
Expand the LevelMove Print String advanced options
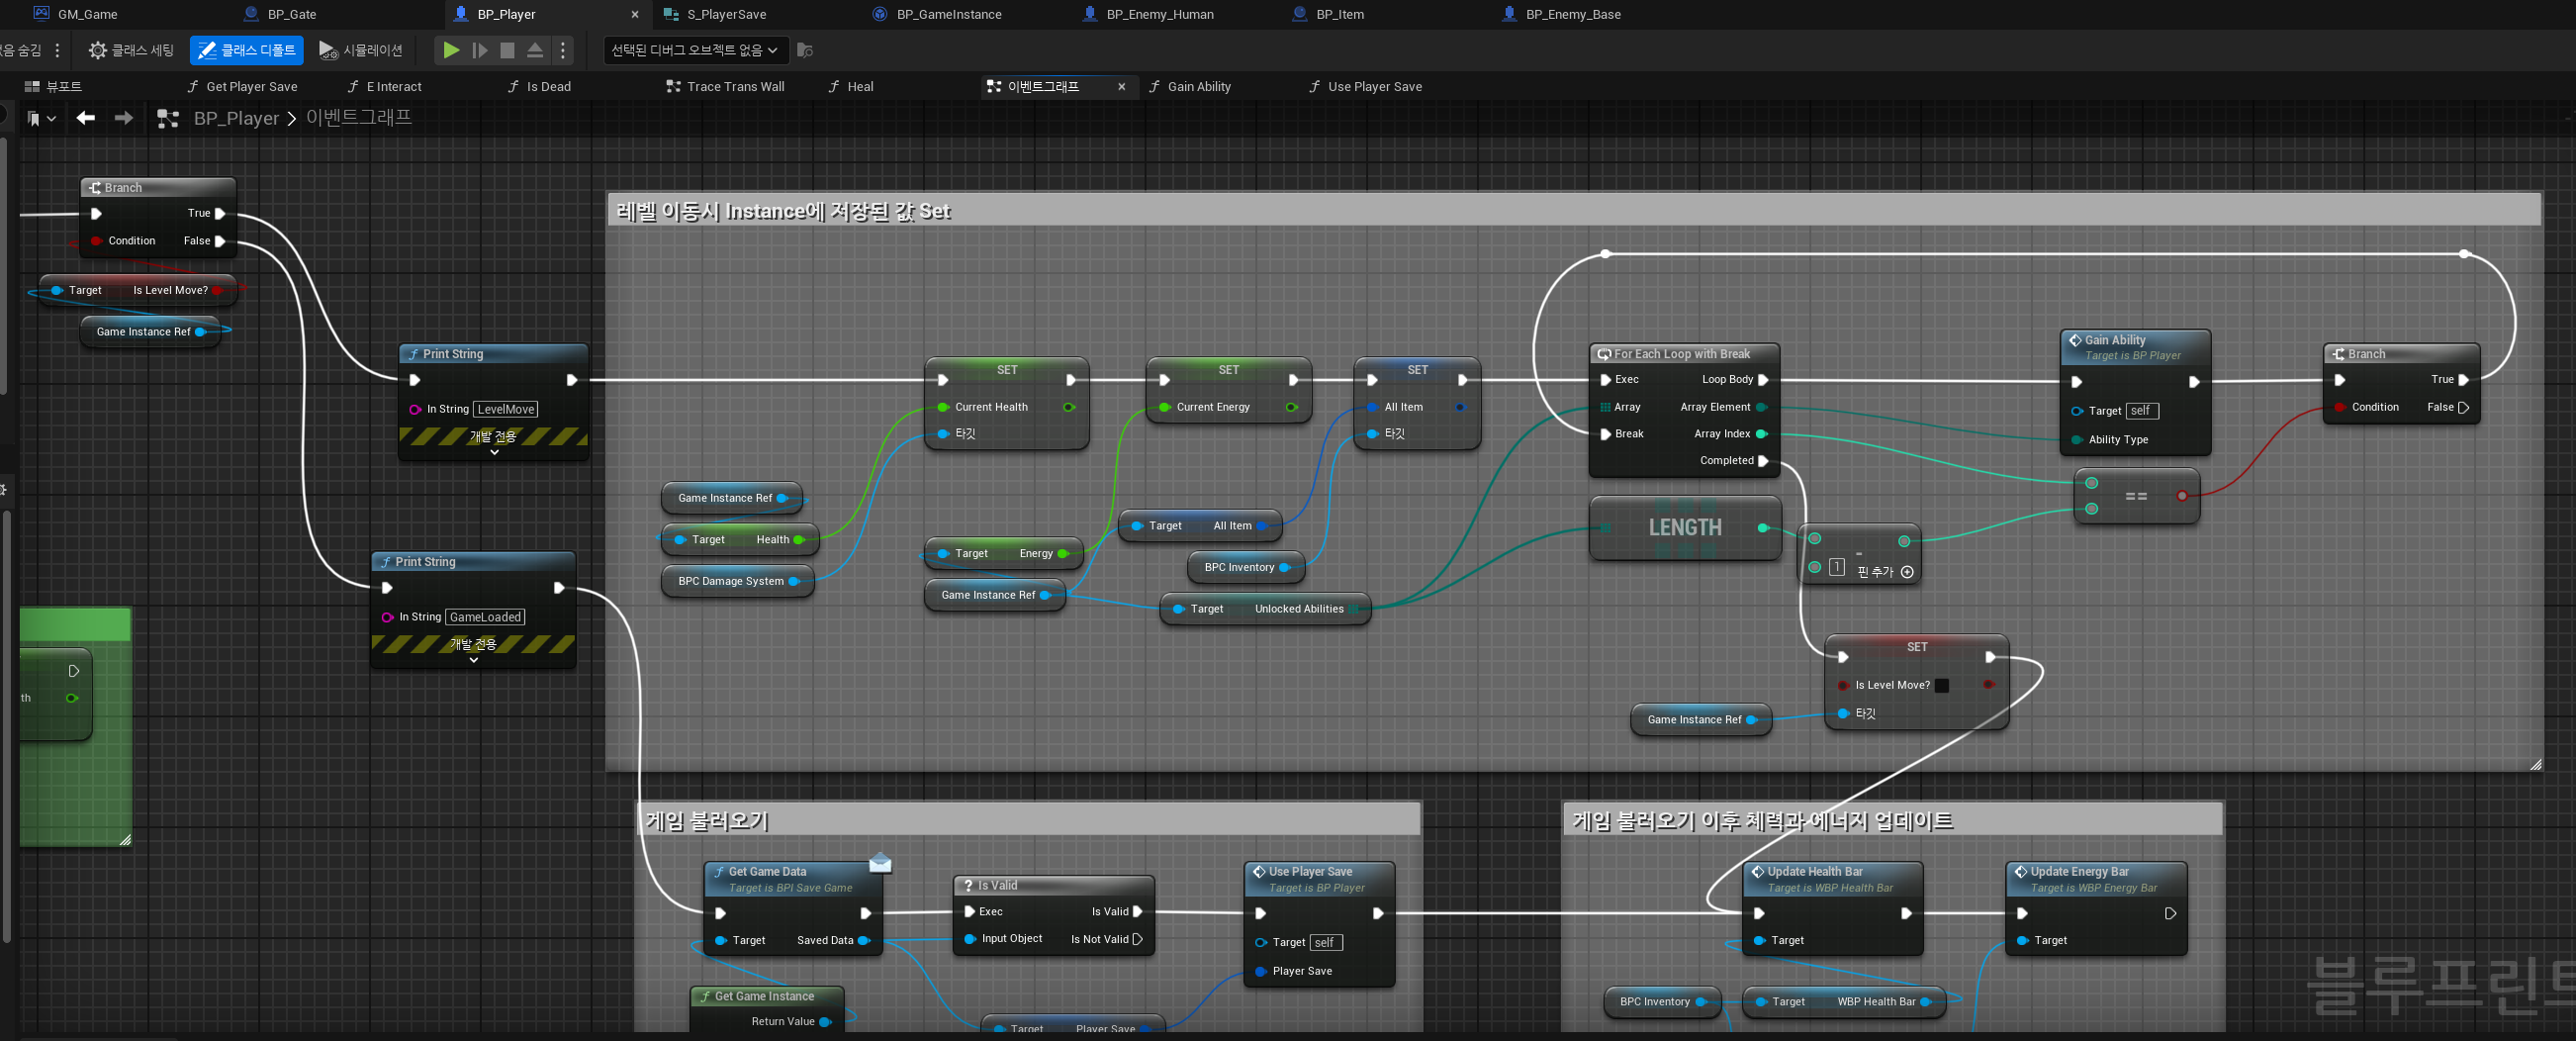[x=494, y=453]
